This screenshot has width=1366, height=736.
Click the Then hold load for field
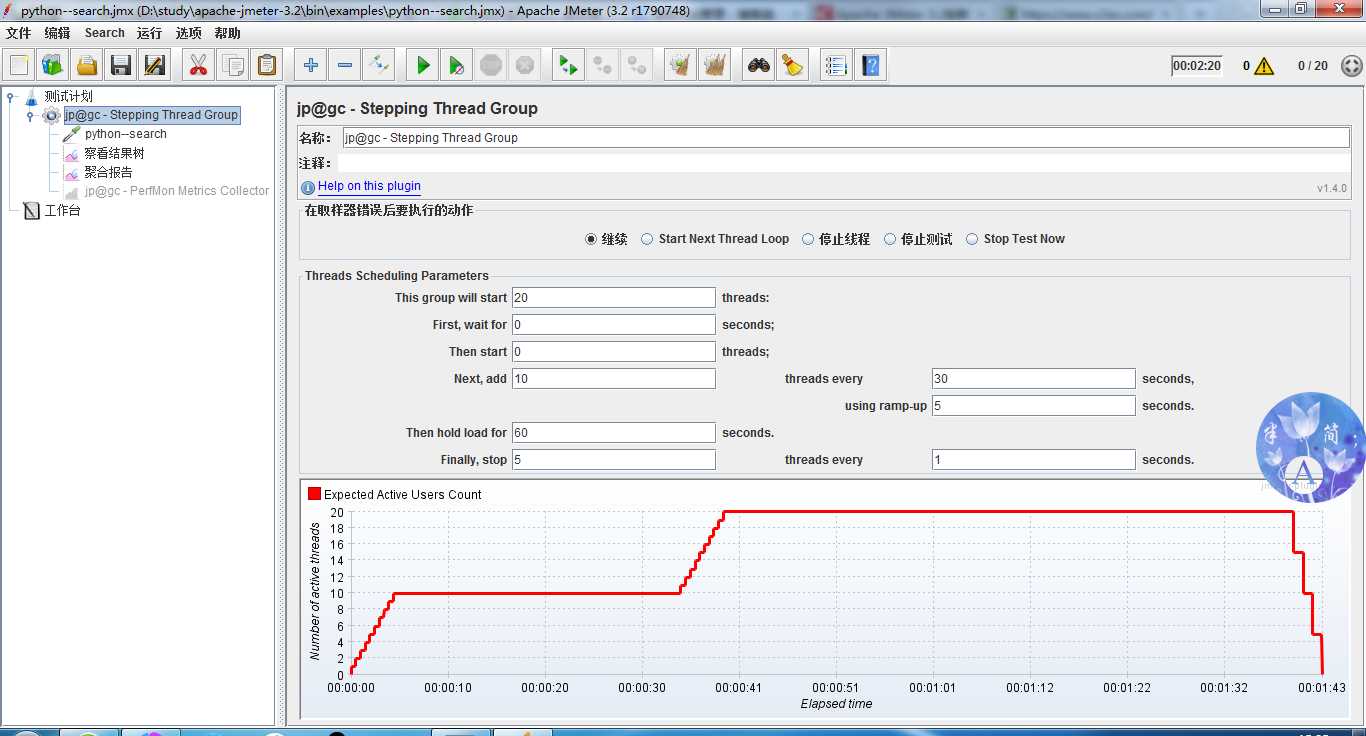(x=614, y=433)
